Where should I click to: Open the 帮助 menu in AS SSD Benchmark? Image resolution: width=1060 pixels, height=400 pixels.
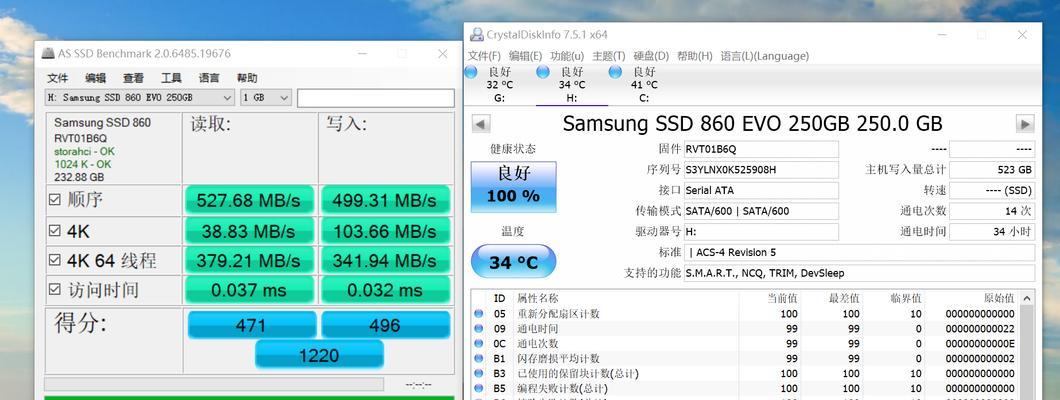pyautogui.click(x=247, y=78)
